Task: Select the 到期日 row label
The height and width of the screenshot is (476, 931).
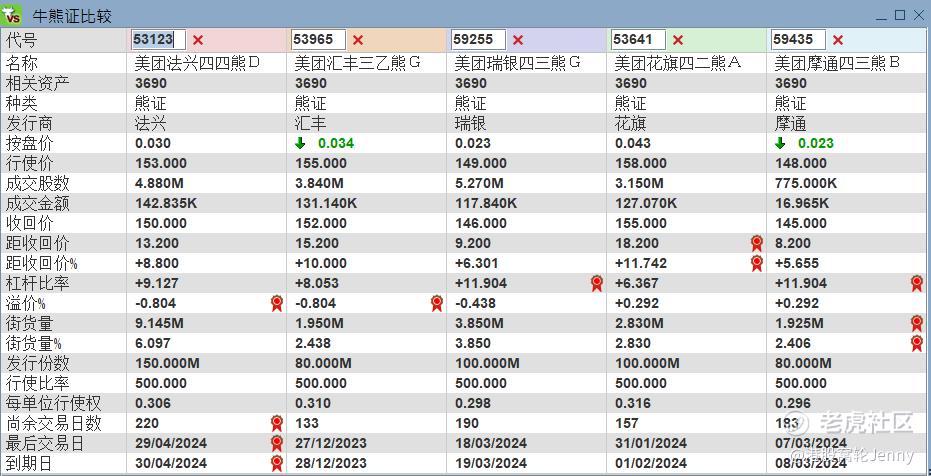Action: click(x=29, y=463)
